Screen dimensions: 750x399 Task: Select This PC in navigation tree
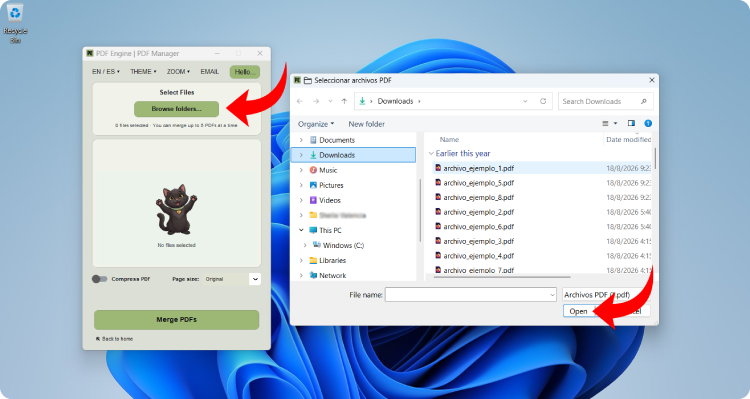(x=330, y=231)
